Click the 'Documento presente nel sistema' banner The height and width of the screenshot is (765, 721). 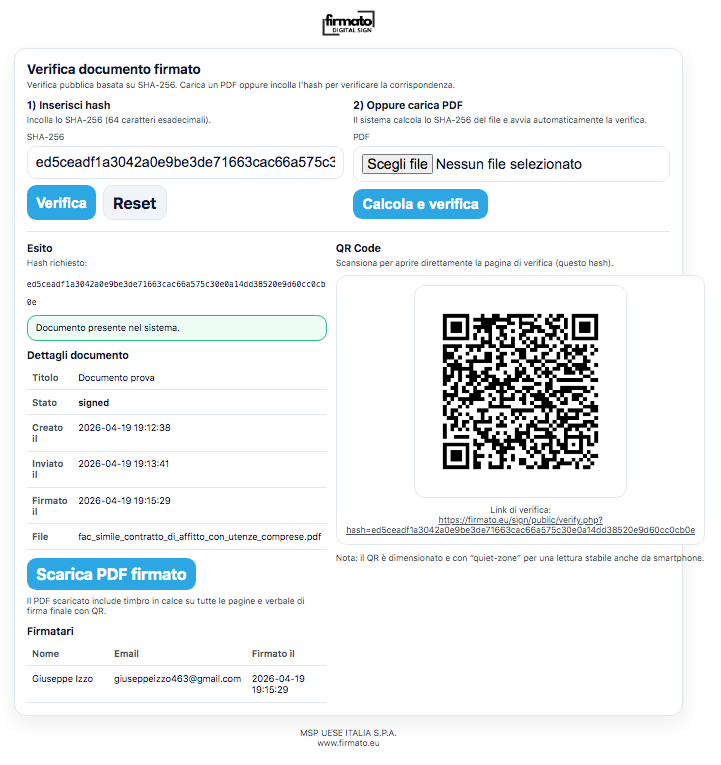pyautogui.click(x=176, y=328)
